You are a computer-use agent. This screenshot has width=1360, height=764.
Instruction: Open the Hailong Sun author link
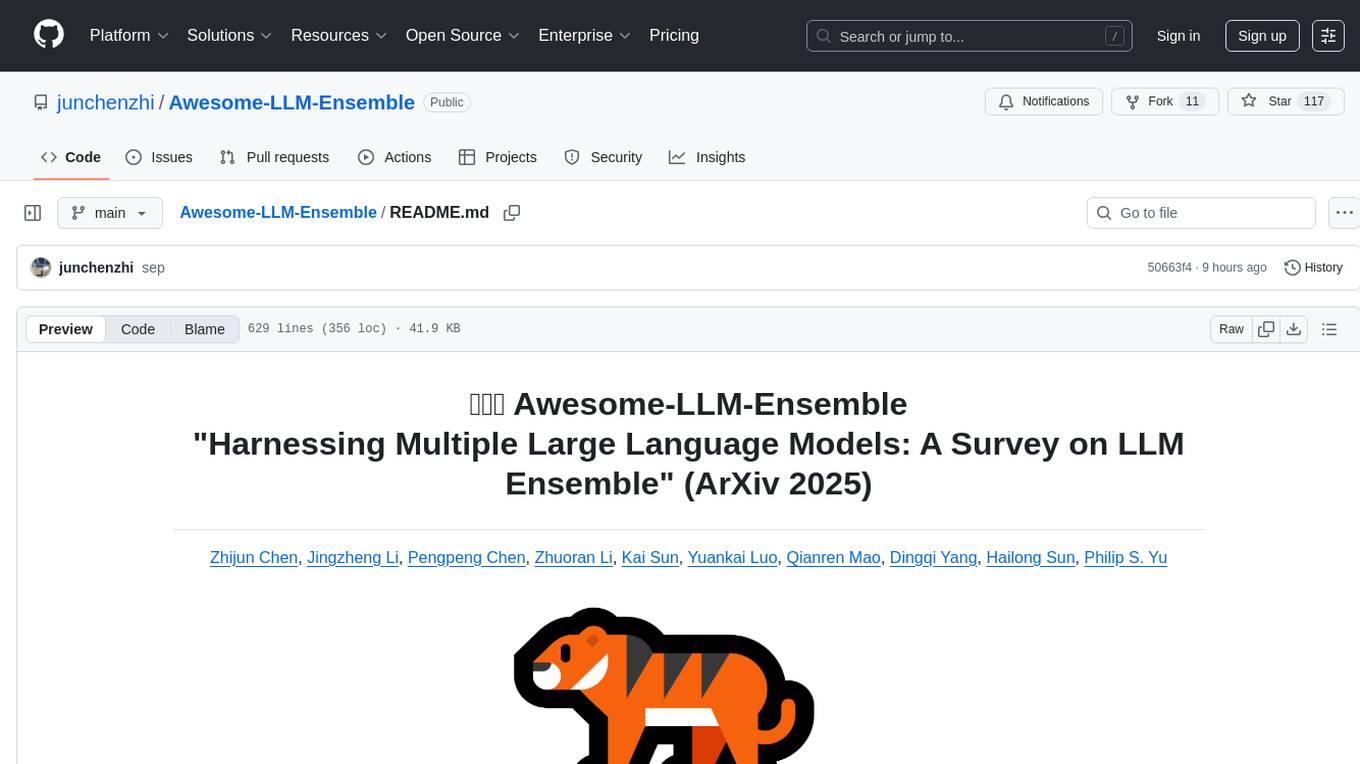pos(1031,557)
